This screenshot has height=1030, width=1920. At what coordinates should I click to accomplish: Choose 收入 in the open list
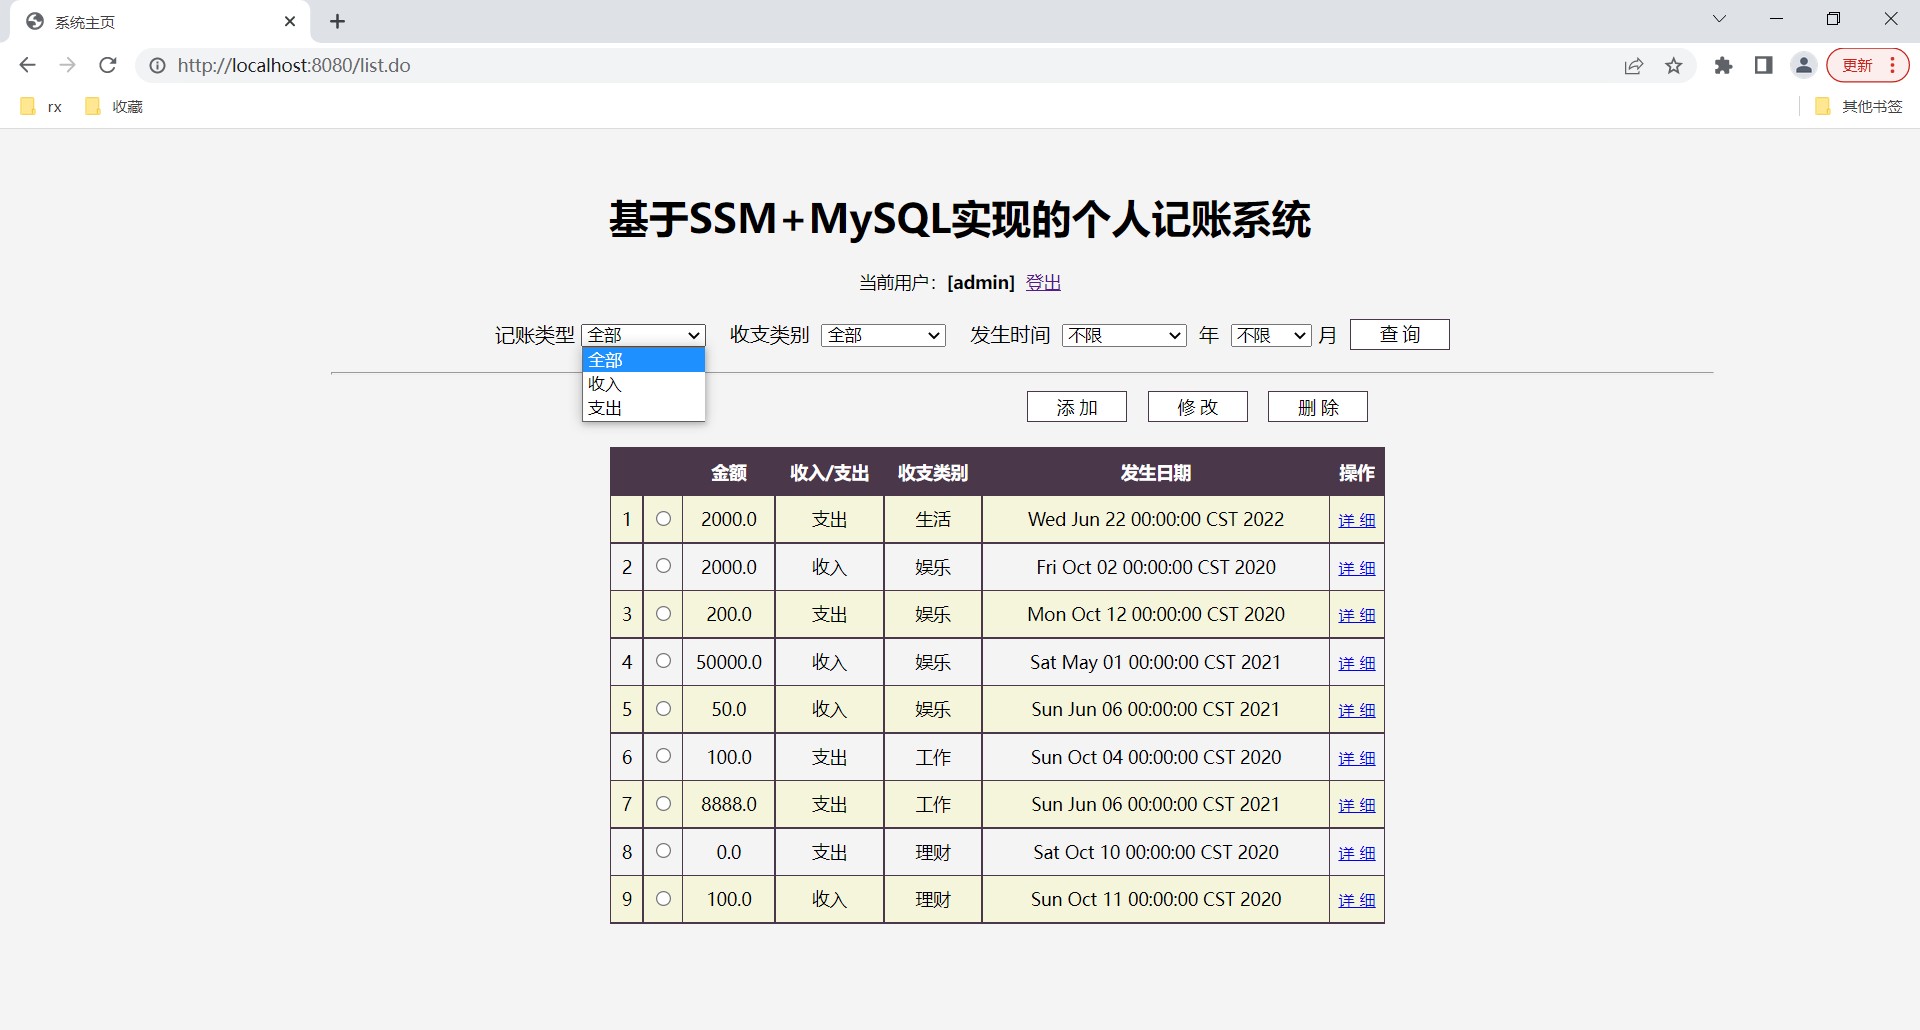pyautogui.click(x=644, y=384)
